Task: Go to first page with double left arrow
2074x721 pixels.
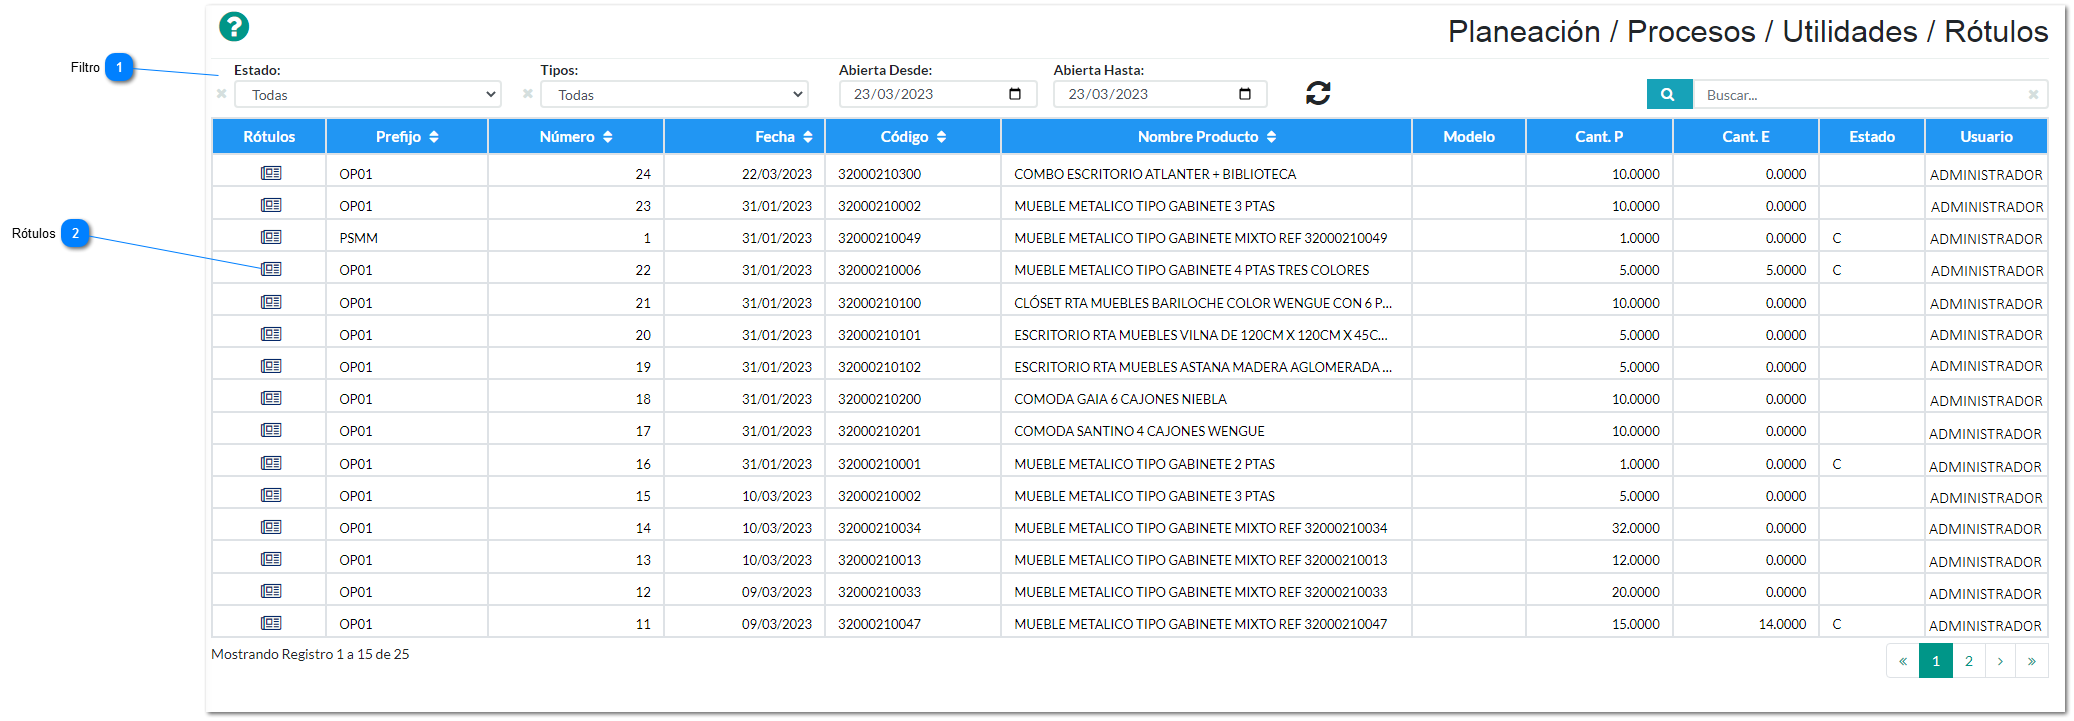Action: (1903, 661)
